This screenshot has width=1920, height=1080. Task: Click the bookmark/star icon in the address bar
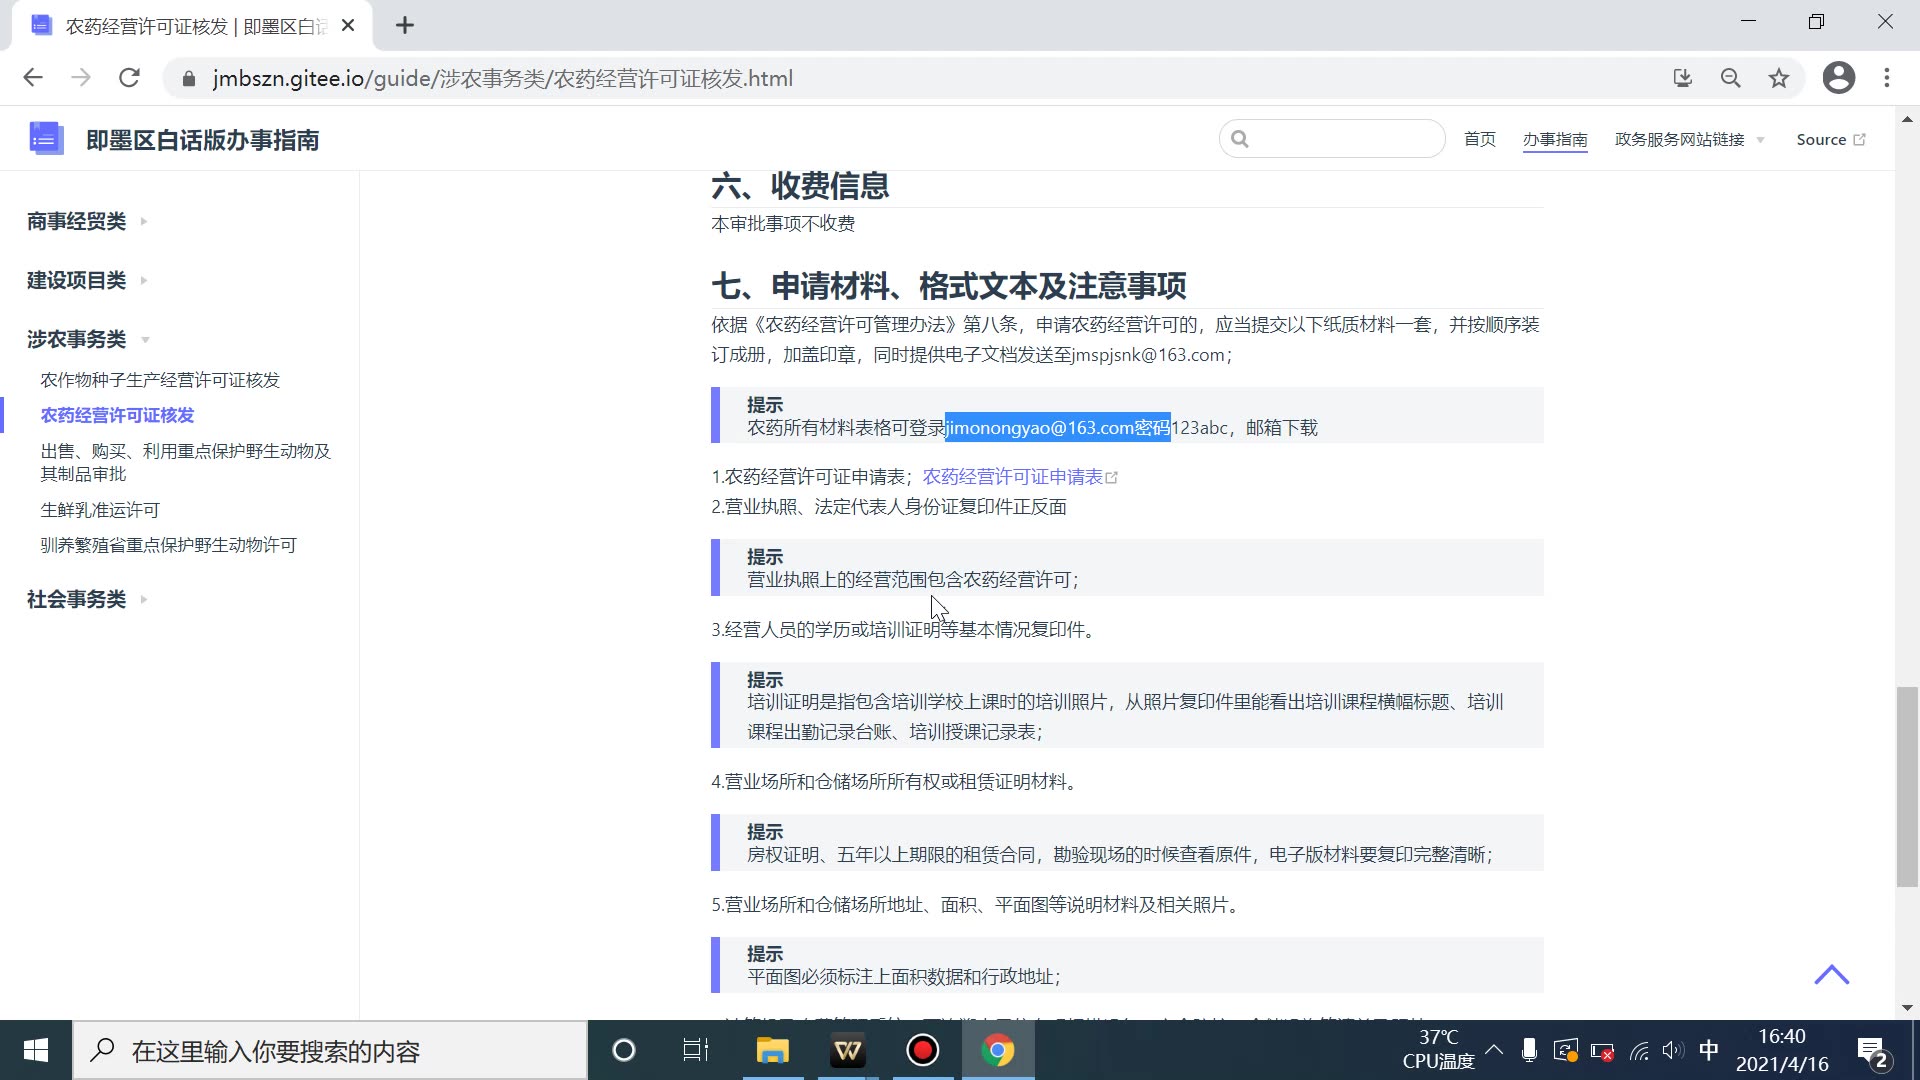(x=1778, y=78)
